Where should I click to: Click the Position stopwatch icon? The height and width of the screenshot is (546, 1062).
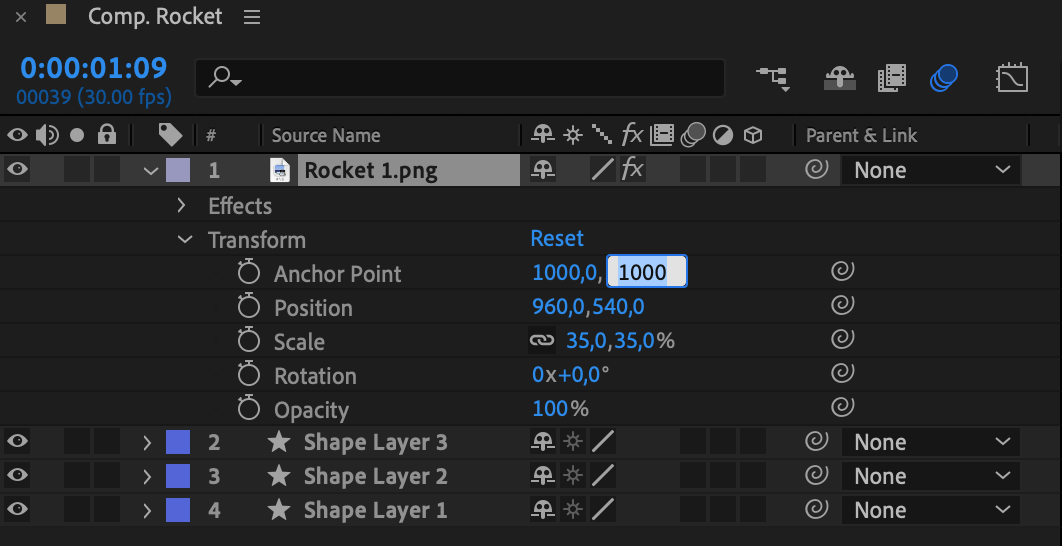[x=249, y=307]
